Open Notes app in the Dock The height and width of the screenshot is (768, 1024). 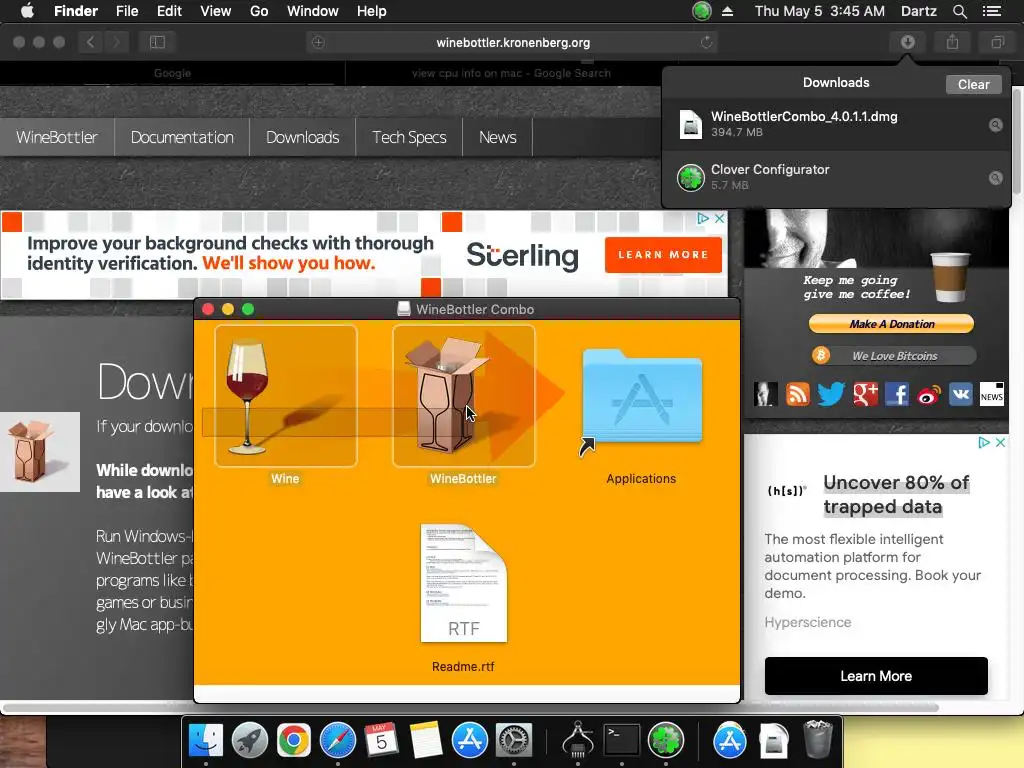[x=426, y=741]
